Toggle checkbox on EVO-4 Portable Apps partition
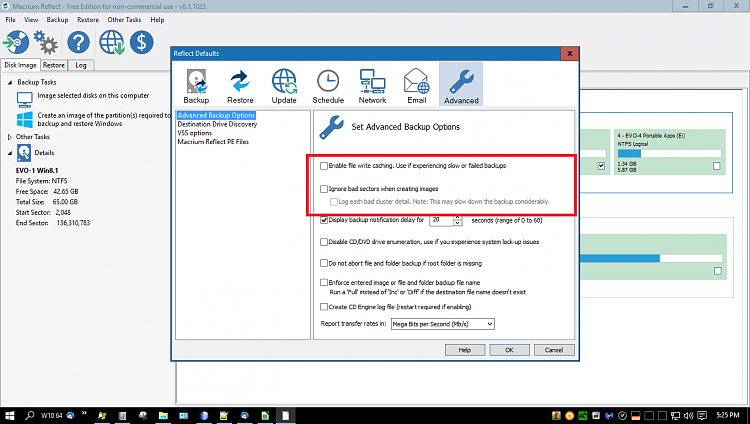This screenshot has height=424, width=750. (x=717, y=166)
